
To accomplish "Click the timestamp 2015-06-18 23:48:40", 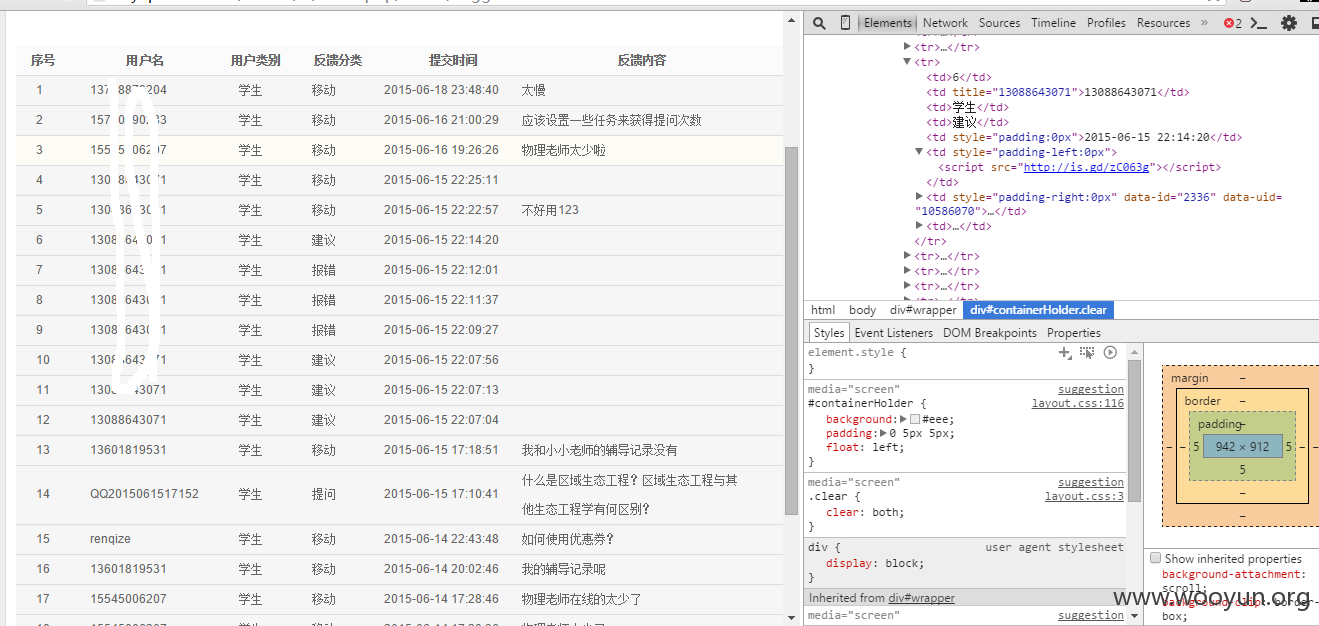I will pyautogui.click(x=441, y=90).
